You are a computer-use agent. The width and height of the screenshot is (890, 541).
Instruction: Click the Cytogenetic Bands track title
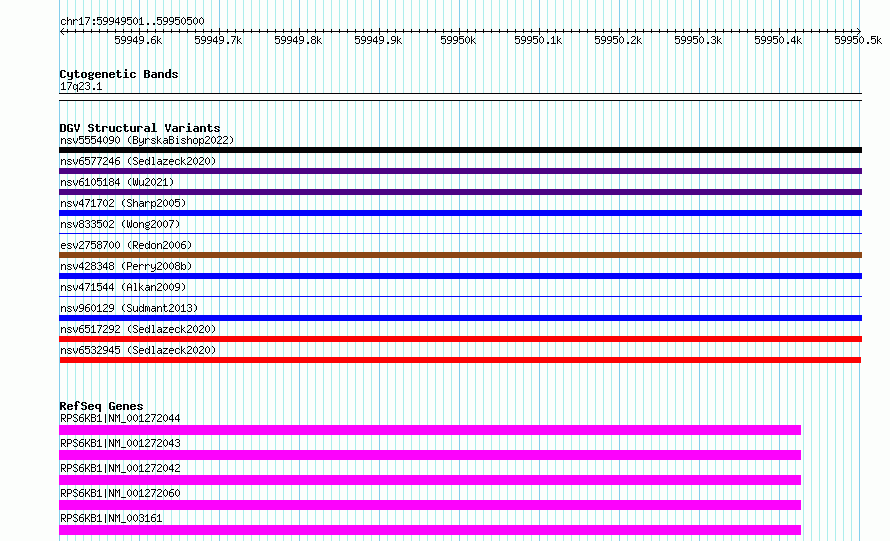pyautogui.click(x=119, y=74)
